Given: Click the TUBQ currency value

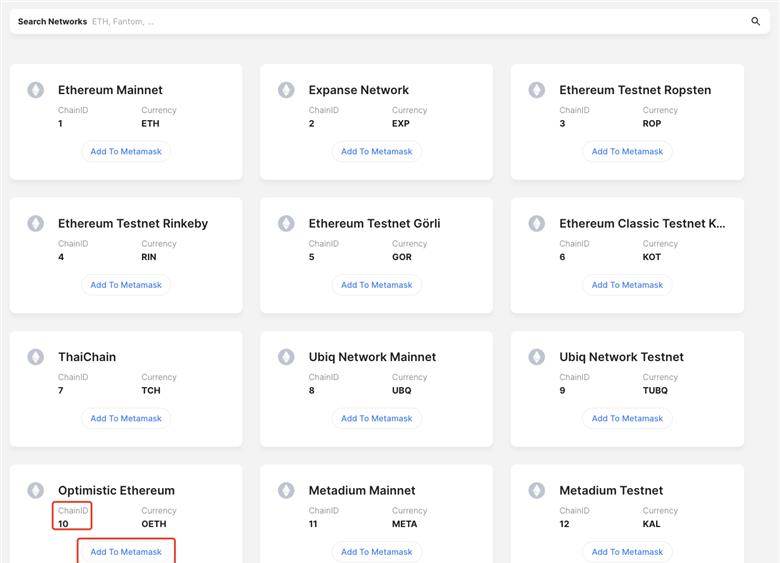Looking at the screenshot, I should 655,390.
